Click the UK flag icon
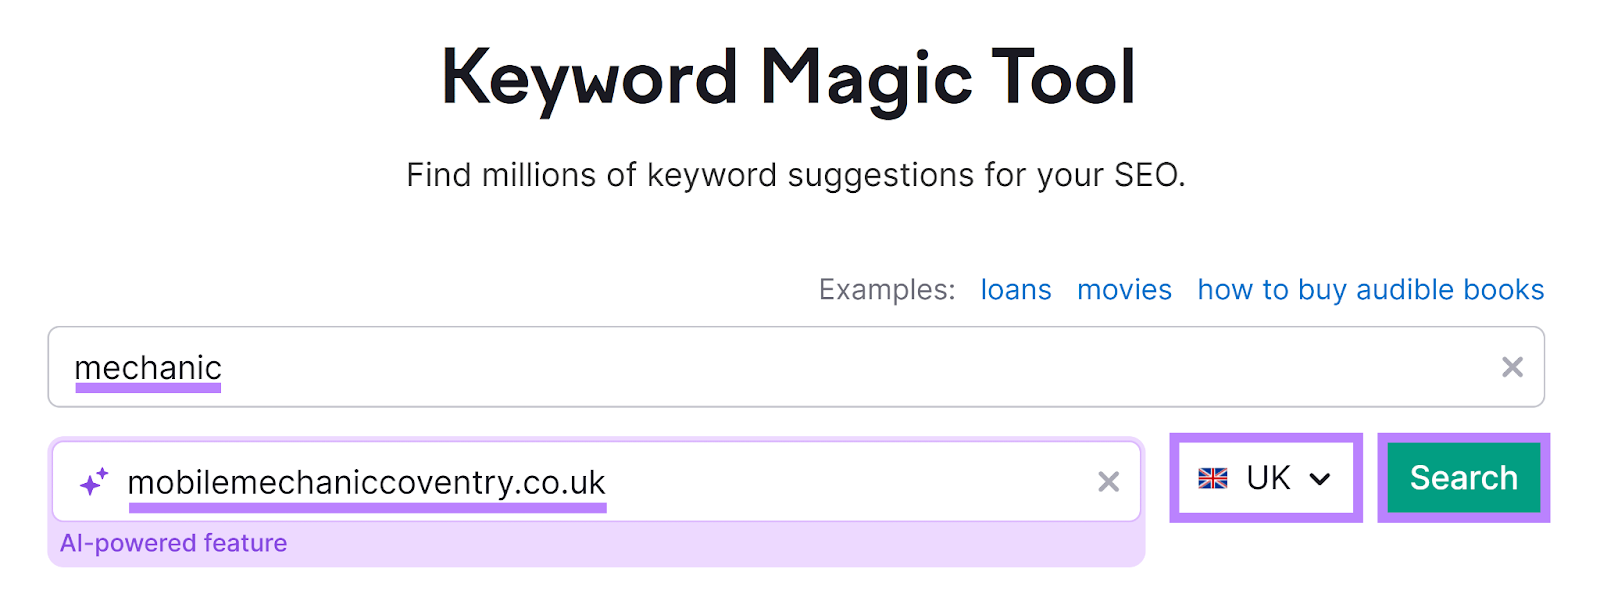This screenshot has width=1600, height=601. [x=1212, y=478]
